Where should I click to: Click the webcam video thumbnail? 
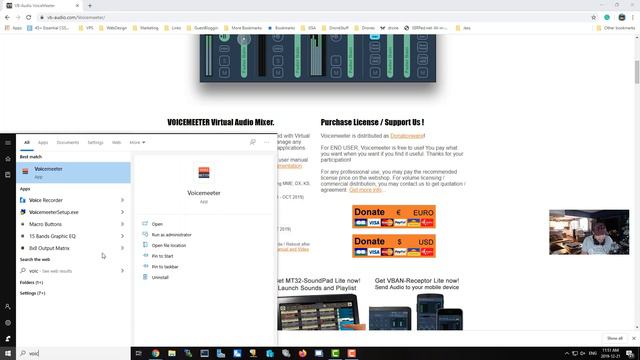coord(589,232)
